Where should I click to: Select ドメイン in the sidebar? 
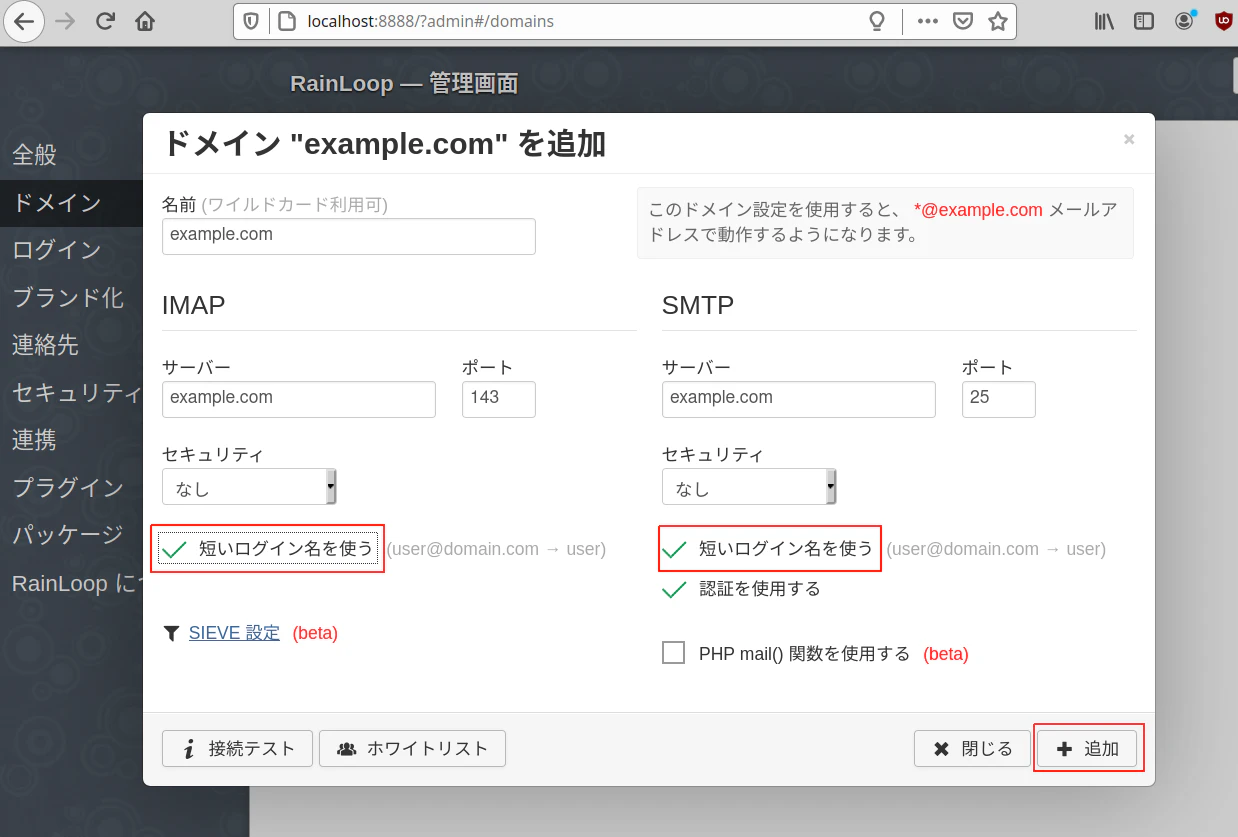point(71,203)
